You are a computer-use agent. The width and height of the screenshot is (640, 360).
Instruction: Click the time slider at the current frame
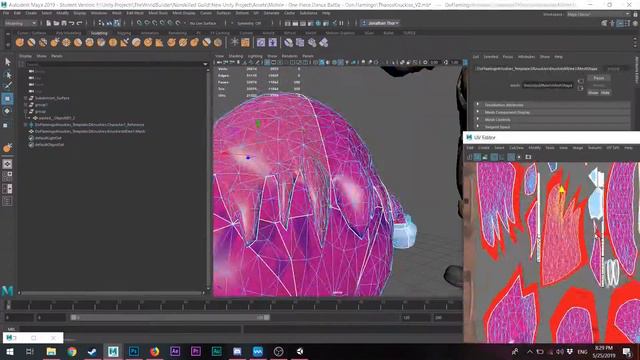(8, 305)
